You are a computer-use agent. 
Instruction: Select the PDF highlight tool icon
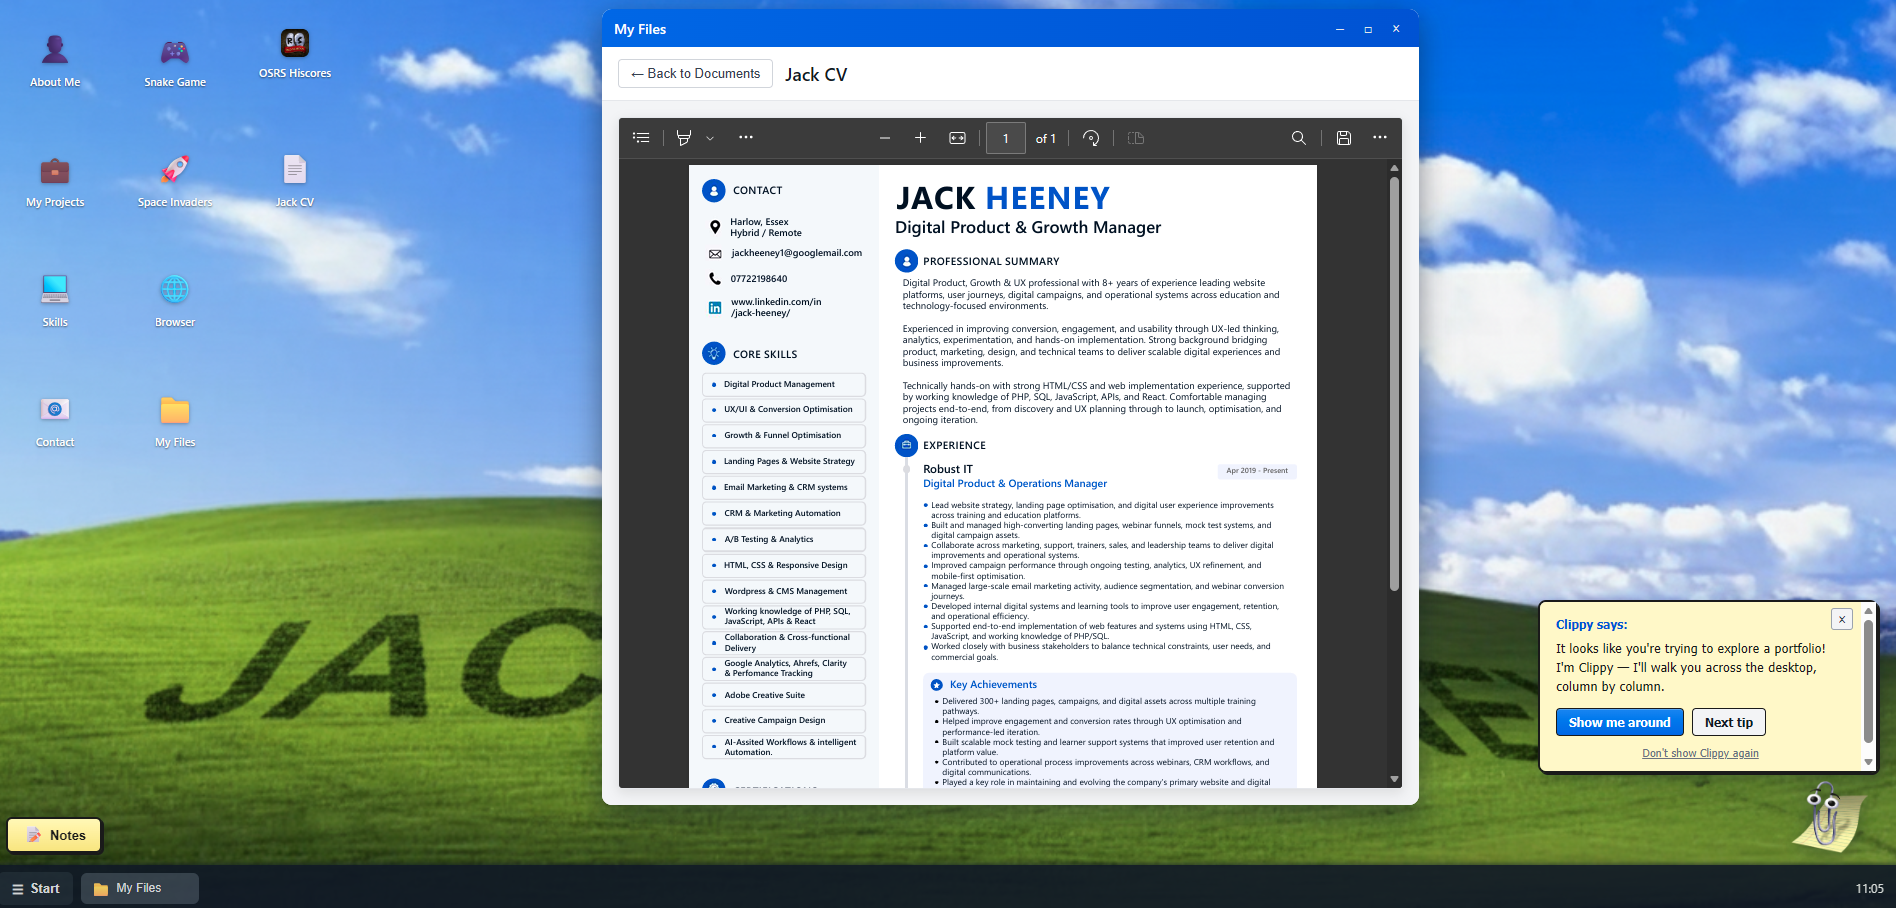[x=684, y=138]
